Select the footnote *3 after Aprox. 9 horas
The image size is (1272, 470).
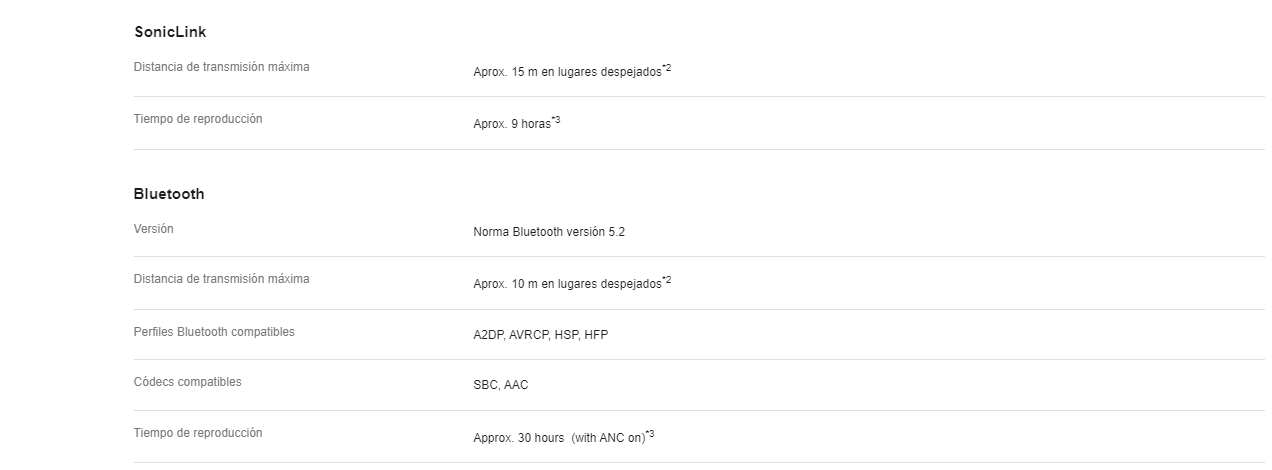[556, 121]
